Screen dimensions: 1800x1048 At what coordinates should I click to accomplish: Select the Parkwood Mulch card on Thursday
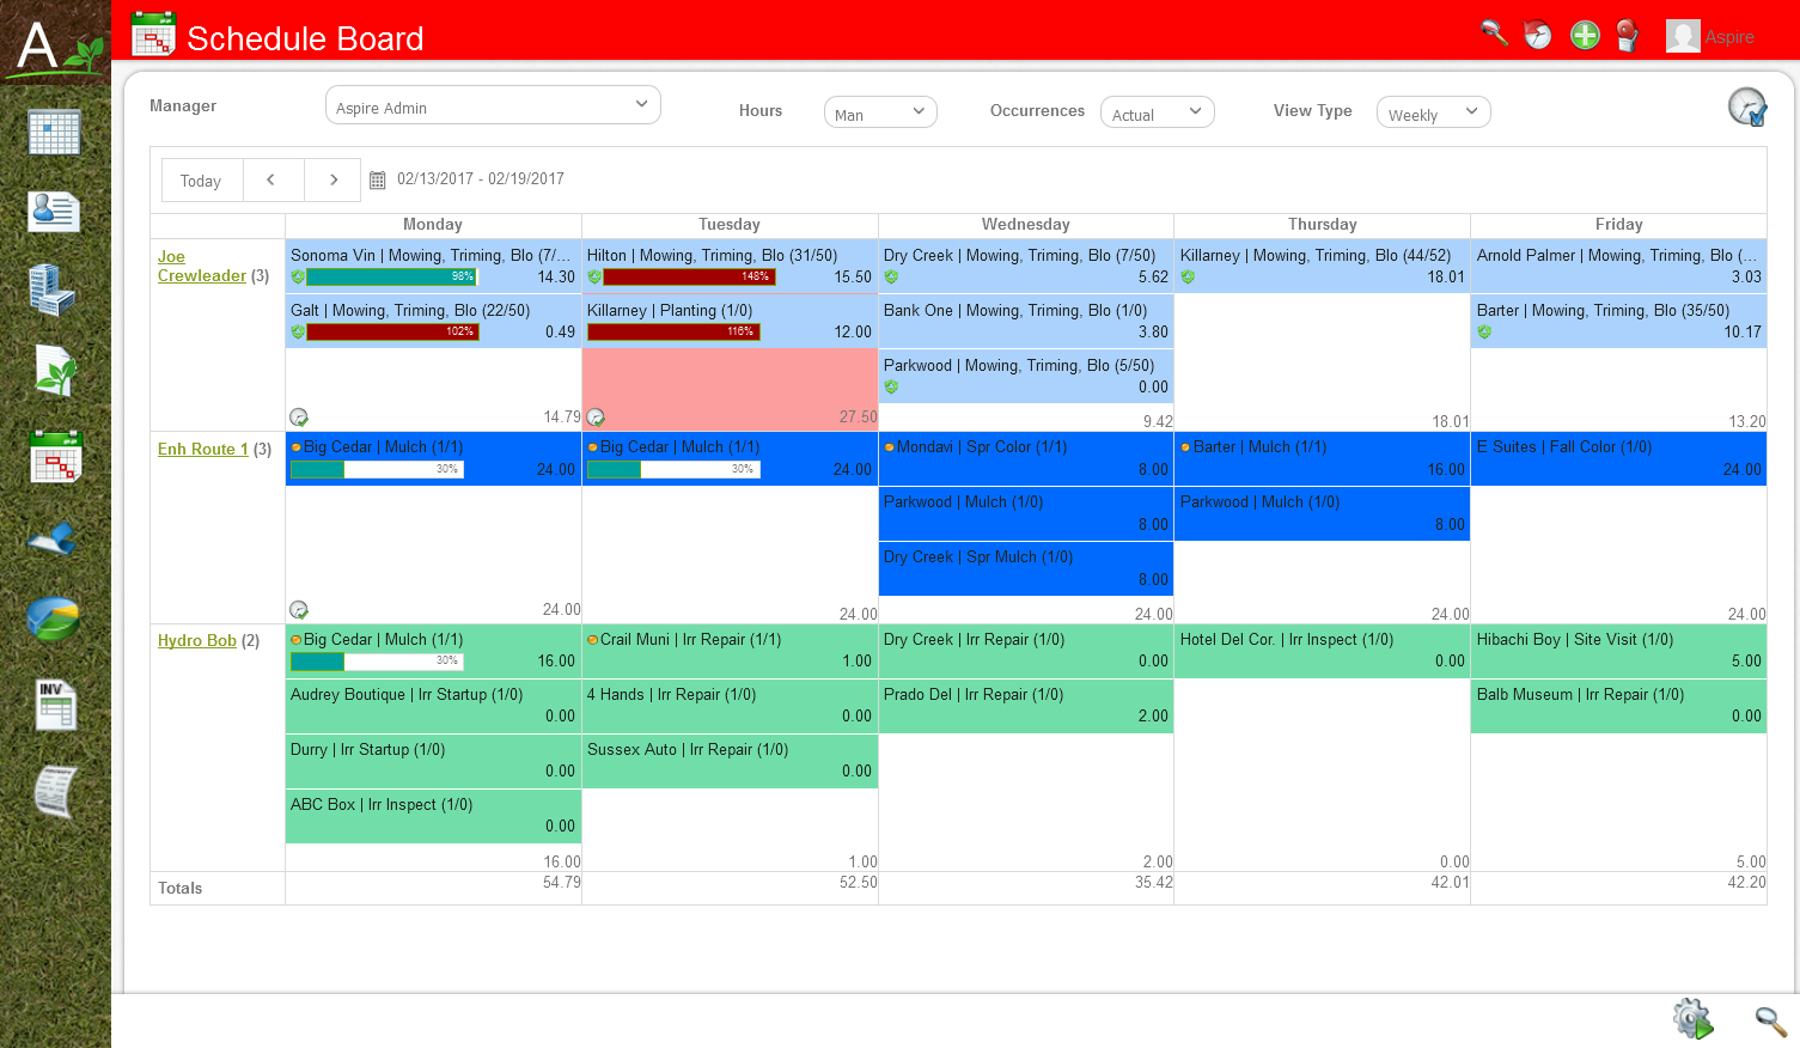[x=1322, y=513]
